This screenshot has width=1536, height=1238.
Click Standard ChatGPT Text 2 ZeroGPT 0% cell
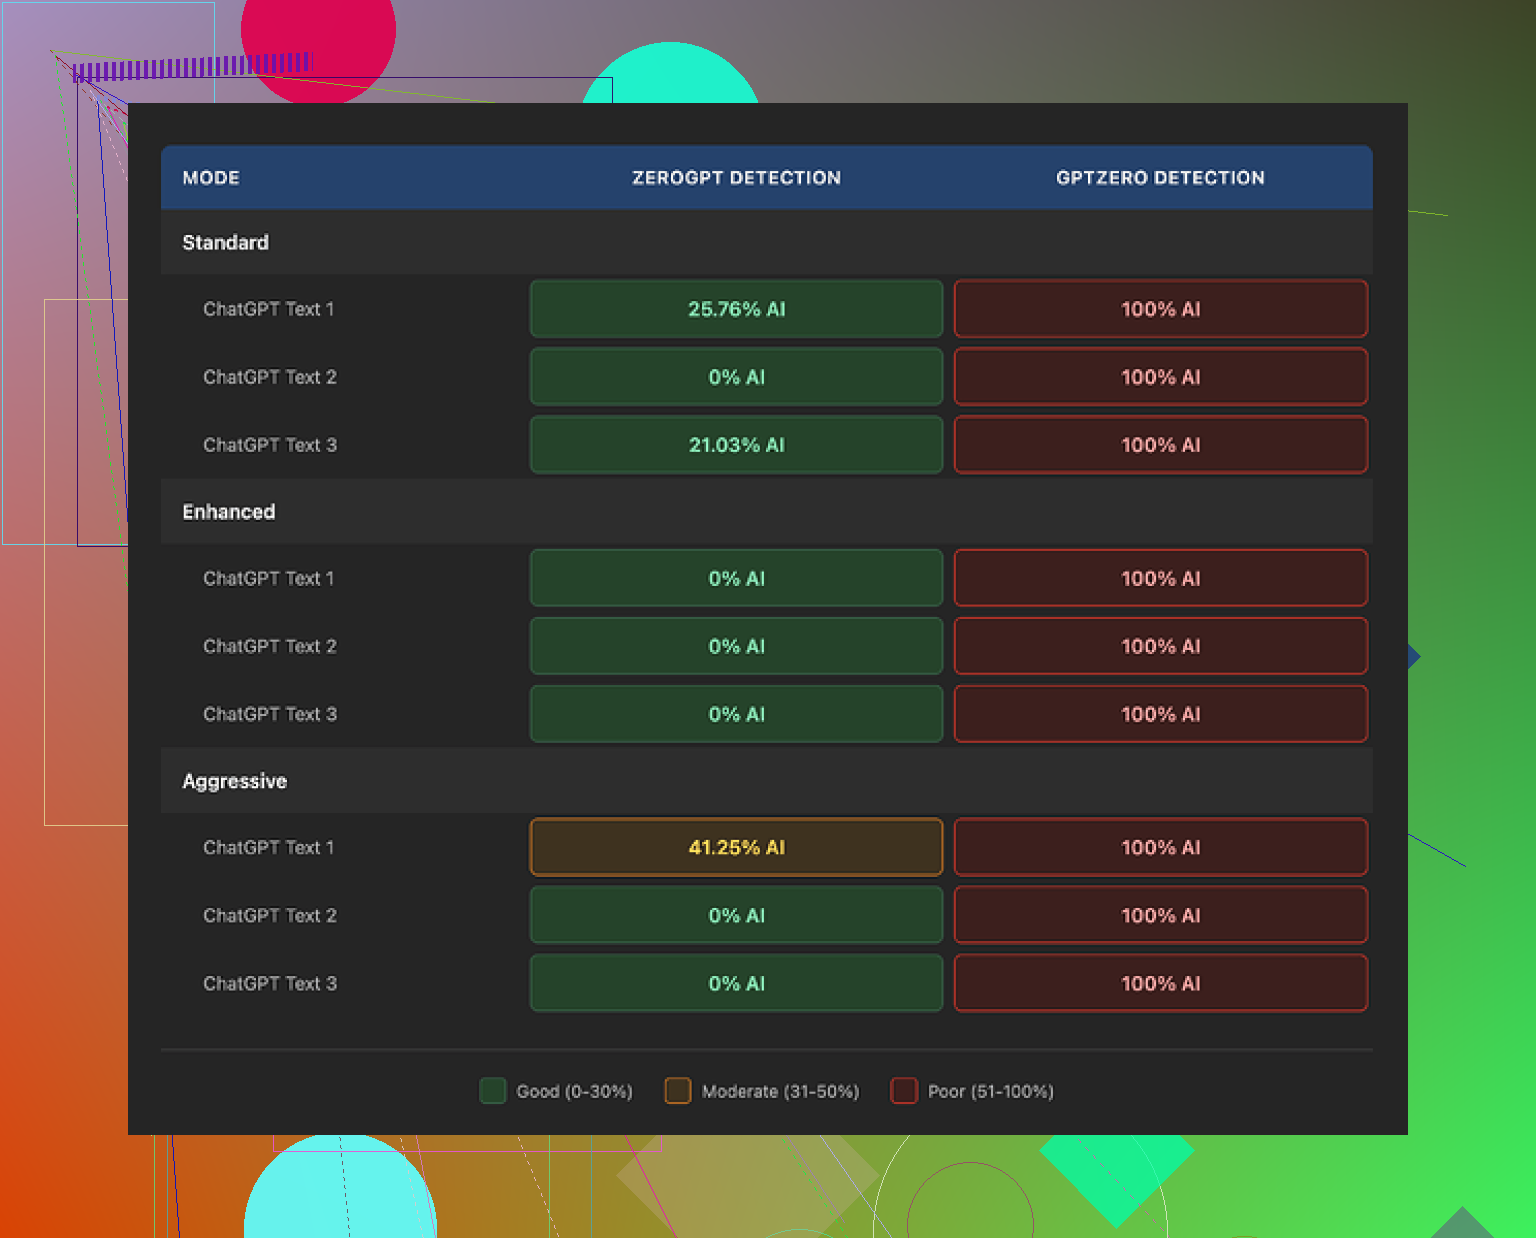tap(736, 377)
